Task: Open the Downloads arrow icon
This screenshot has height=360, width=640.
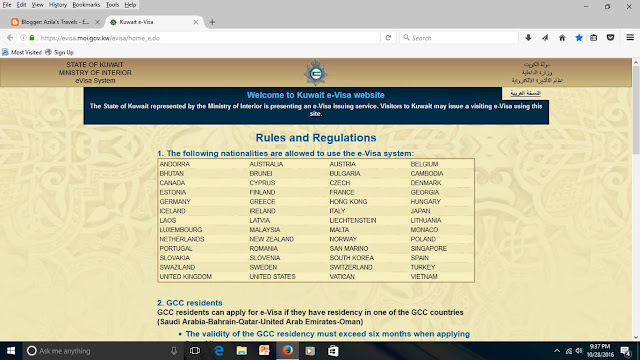Action: tap(528, 38)
